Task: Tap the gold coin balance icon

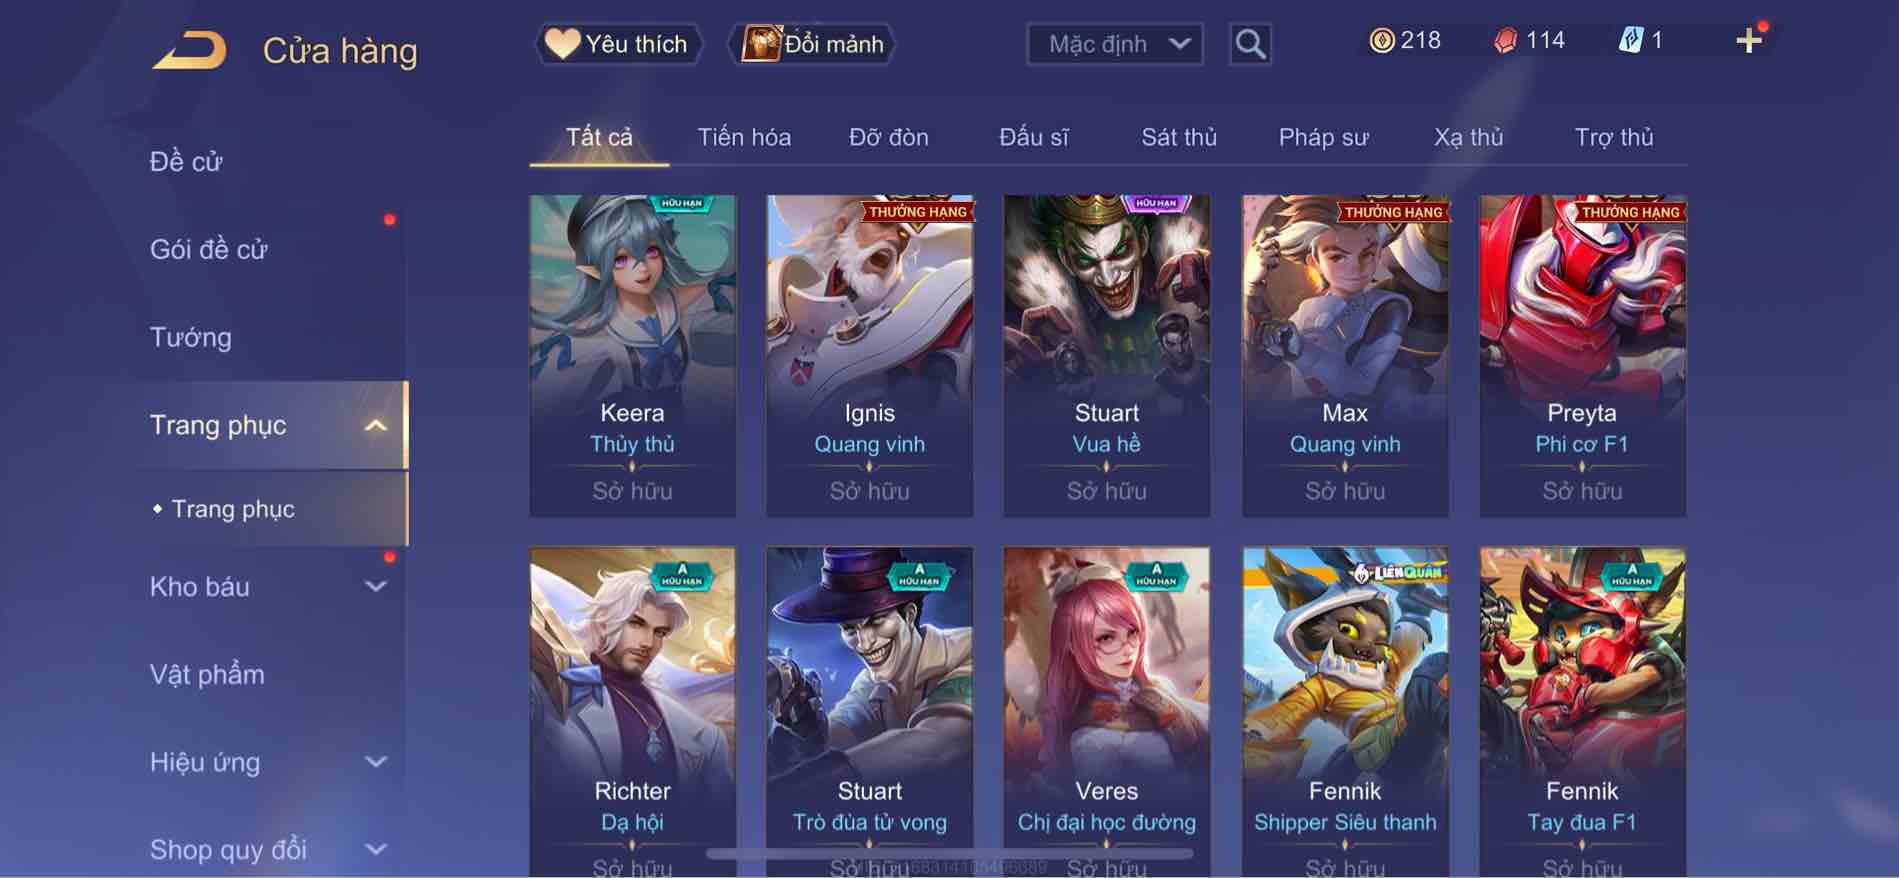Action: (x=1382, y=41)
